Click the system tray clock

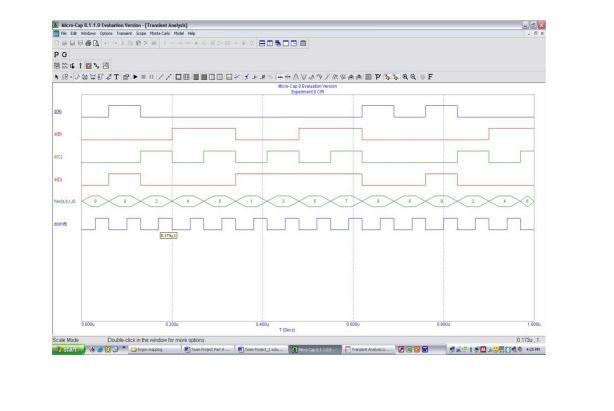point(533,350)
